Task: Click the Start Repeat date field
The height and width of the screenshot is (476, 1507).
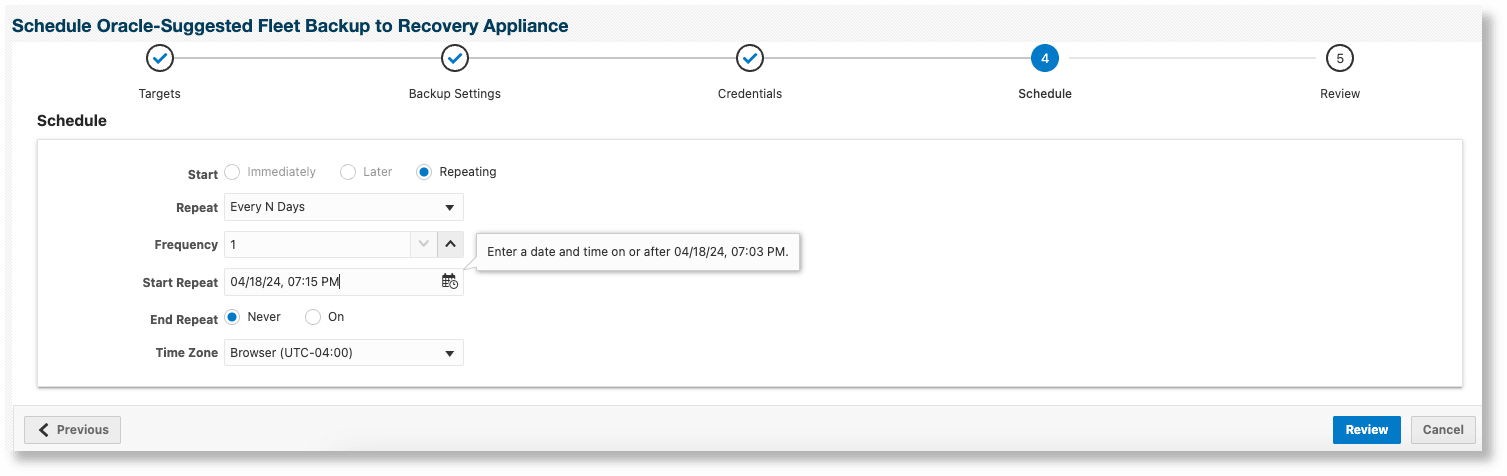Action: [x=330, y=282]
